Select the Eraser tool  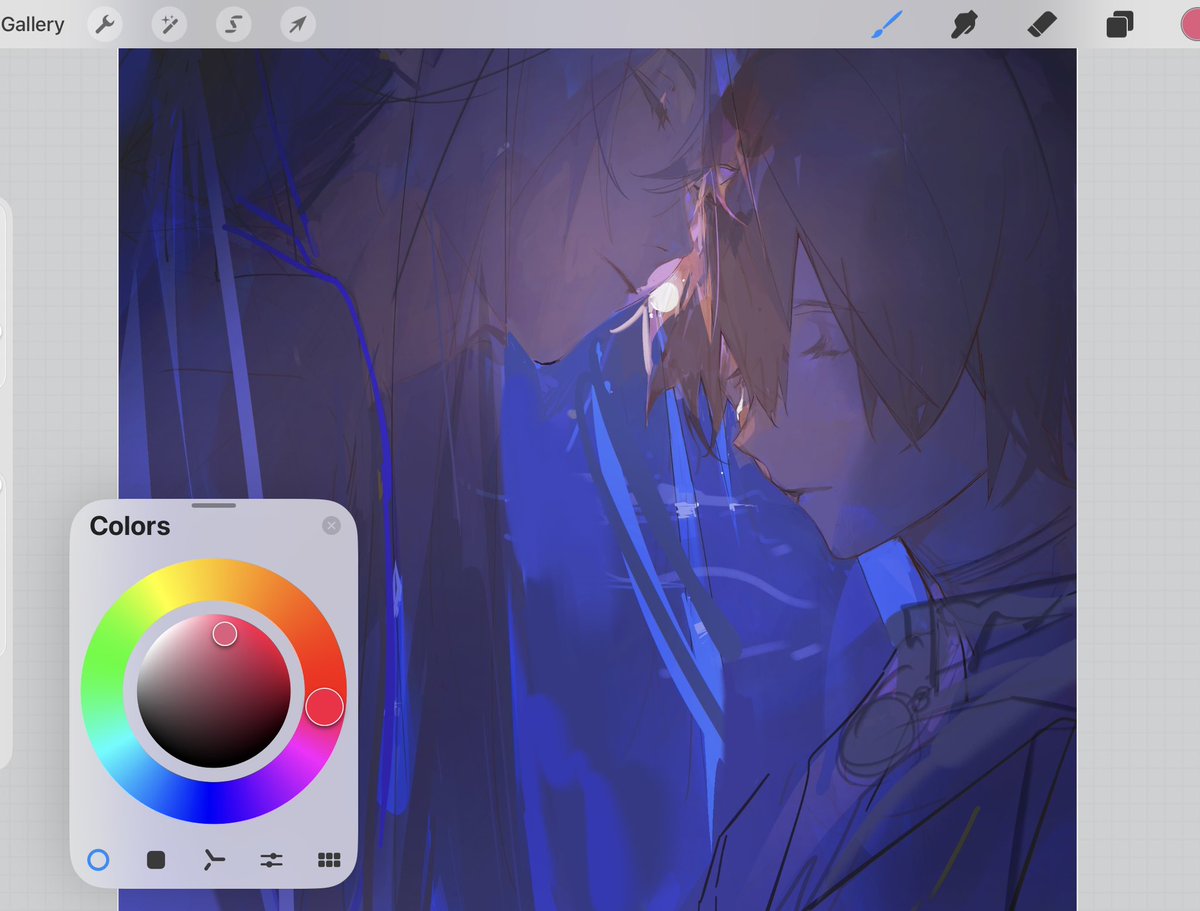point(1041,24)
